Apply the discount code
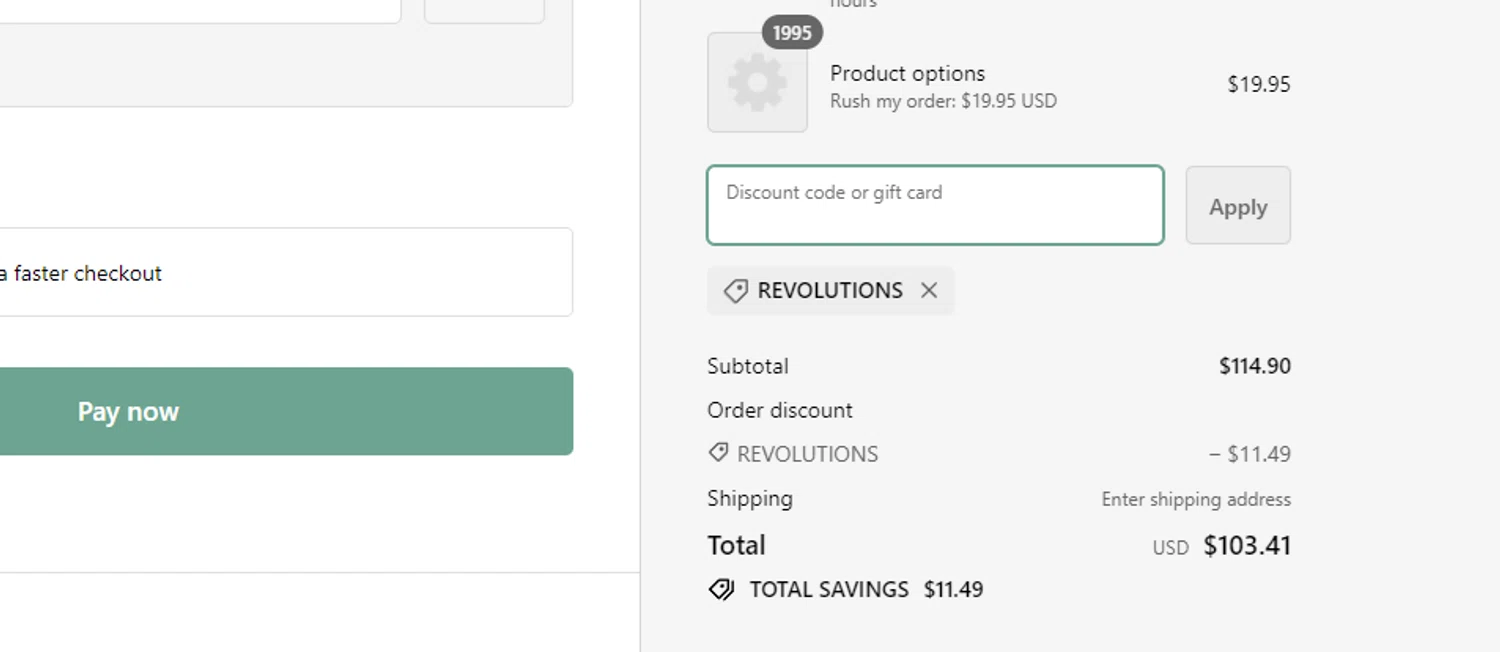 click(1238, 205)
